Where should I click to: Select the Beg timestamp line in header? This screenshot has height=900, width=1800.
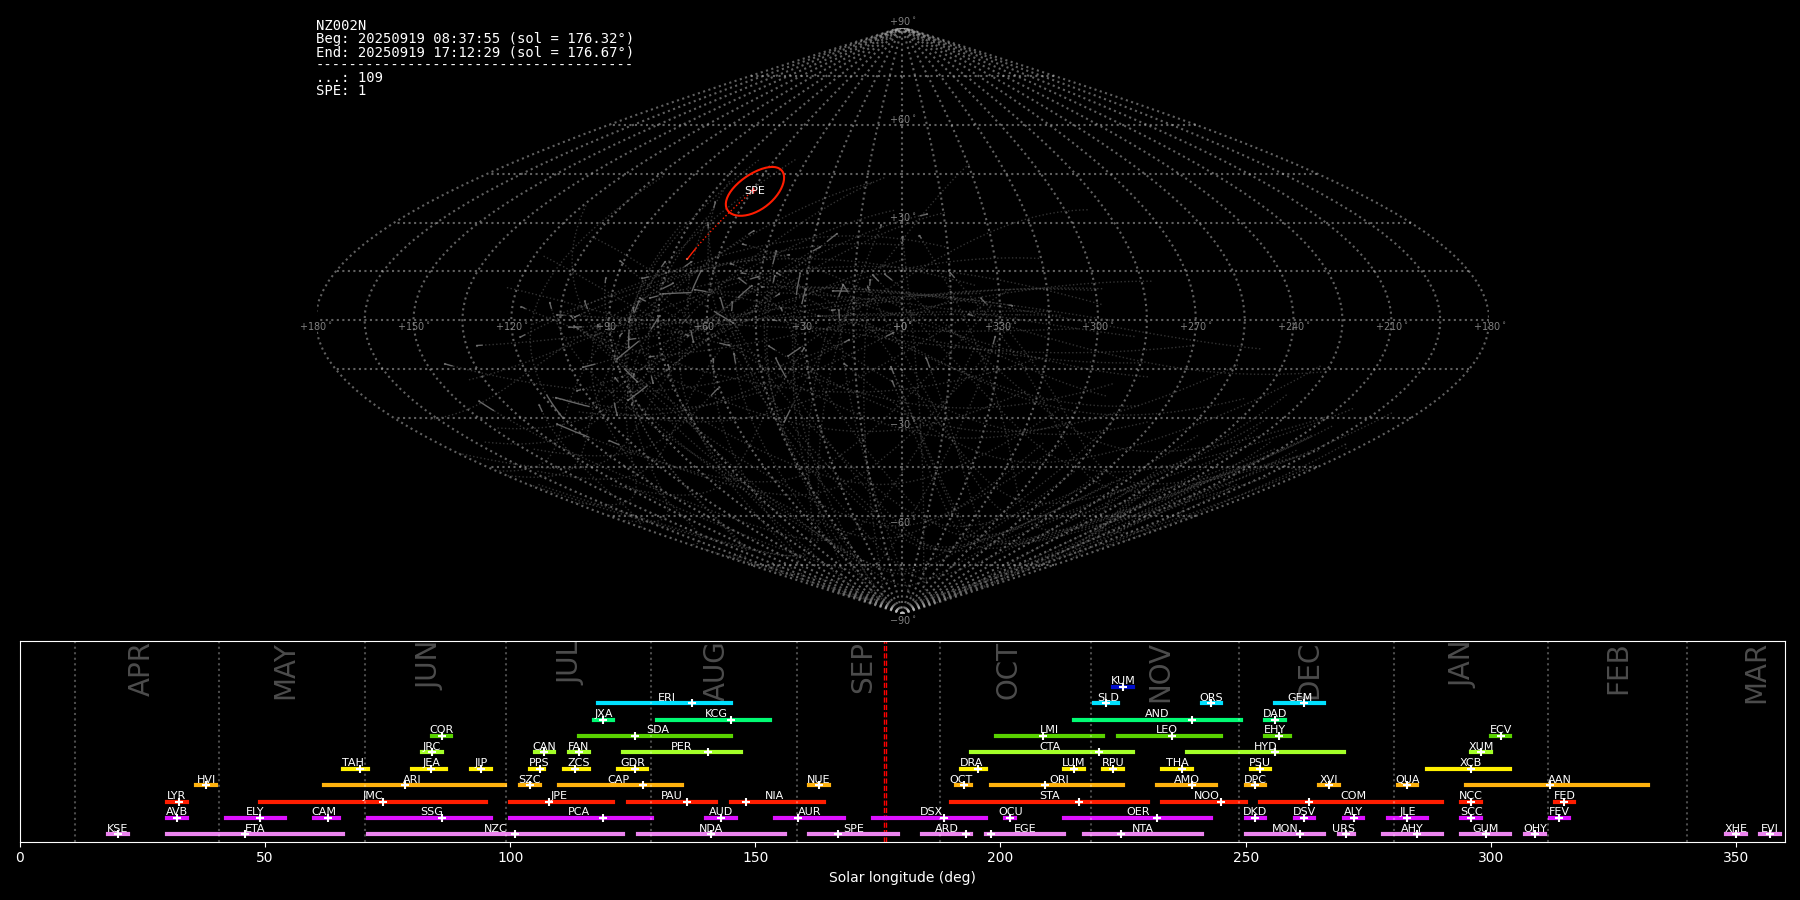475,39
